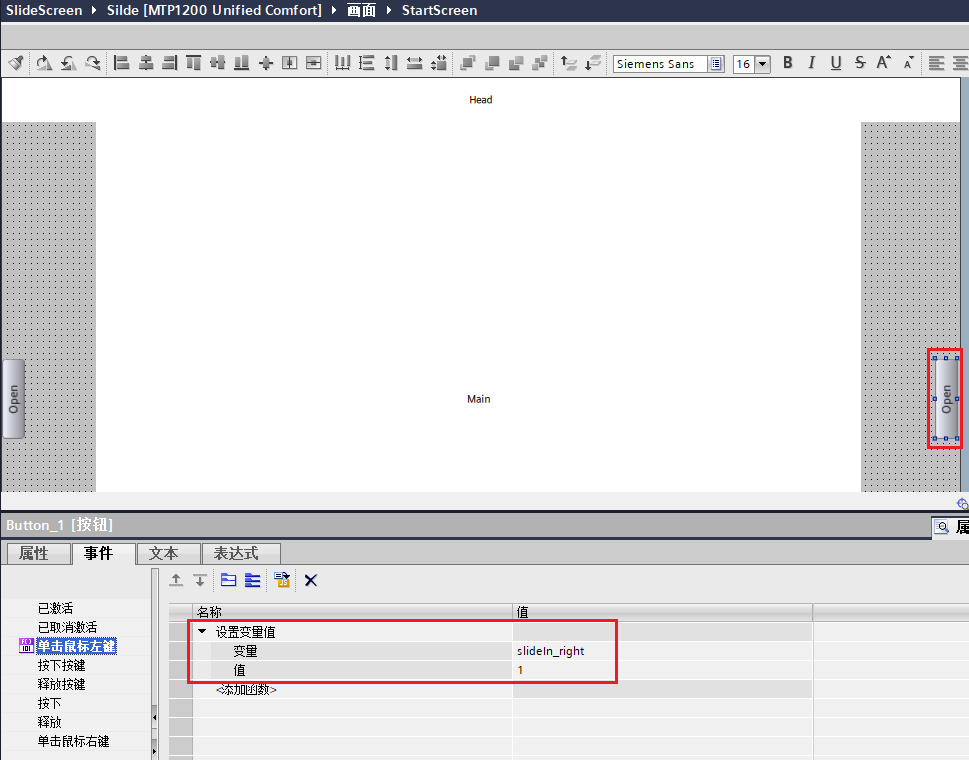Click the decrease font size icon
This screenshot has height=760, width=969.
click(908, 63)
